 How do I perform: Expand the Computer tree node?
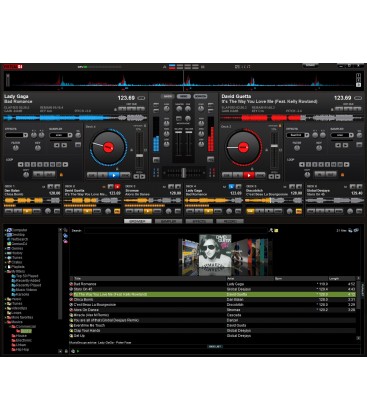[x=5, y=230]
